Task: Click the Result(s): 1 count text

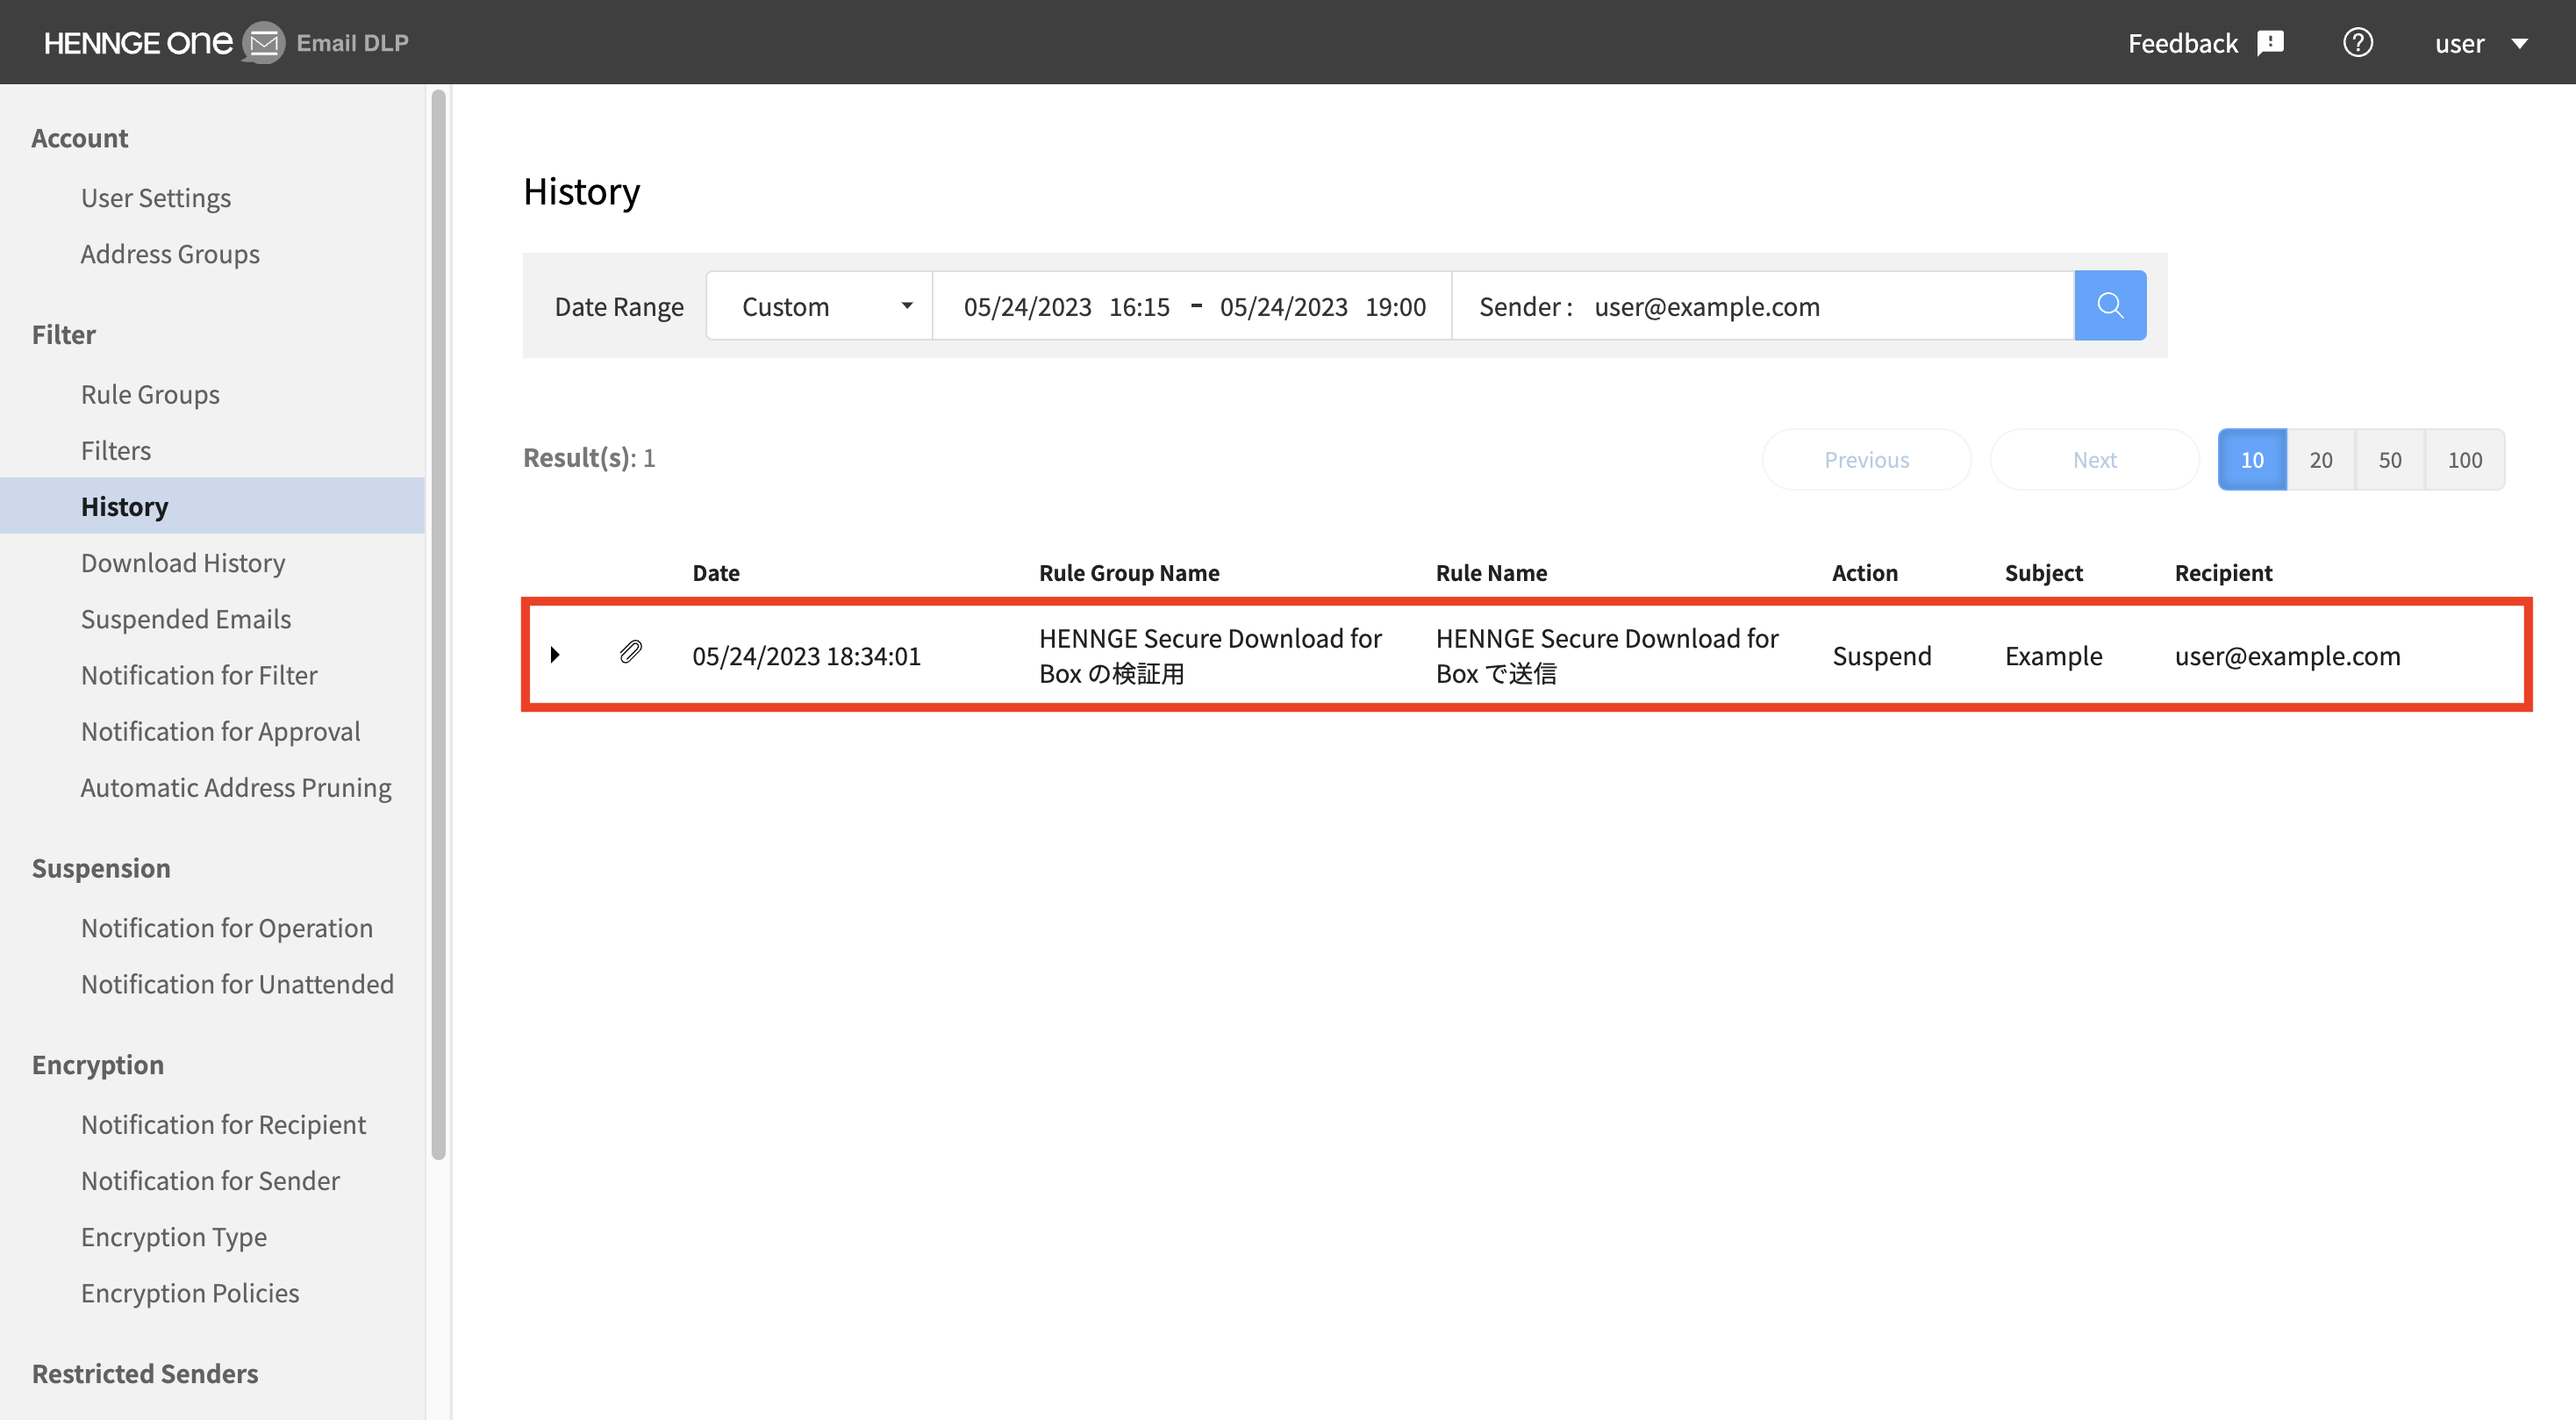Action: tap(589, 457)
